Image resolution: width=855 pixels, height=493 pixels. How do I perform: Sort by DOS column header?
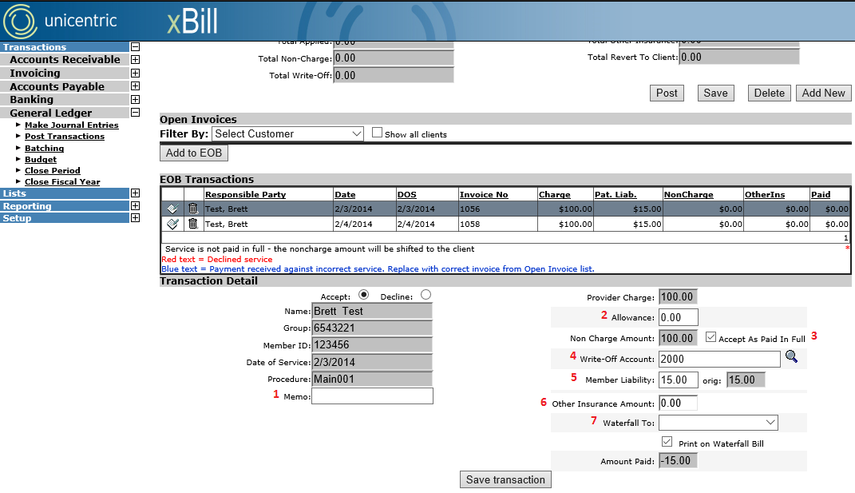(x=407, y=195)
